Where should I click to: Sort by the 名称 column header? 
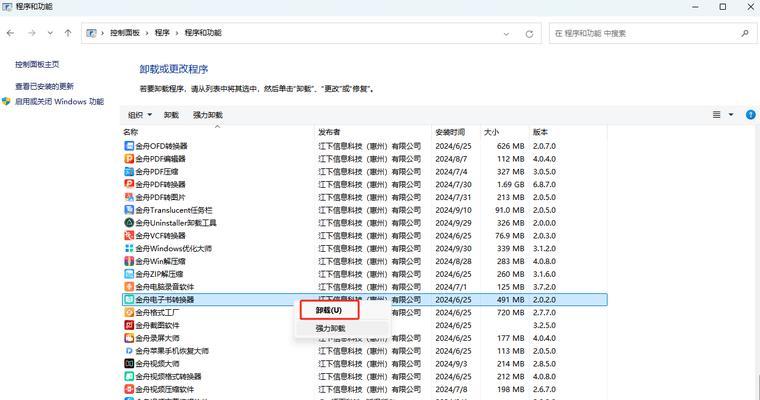[130, 132]
